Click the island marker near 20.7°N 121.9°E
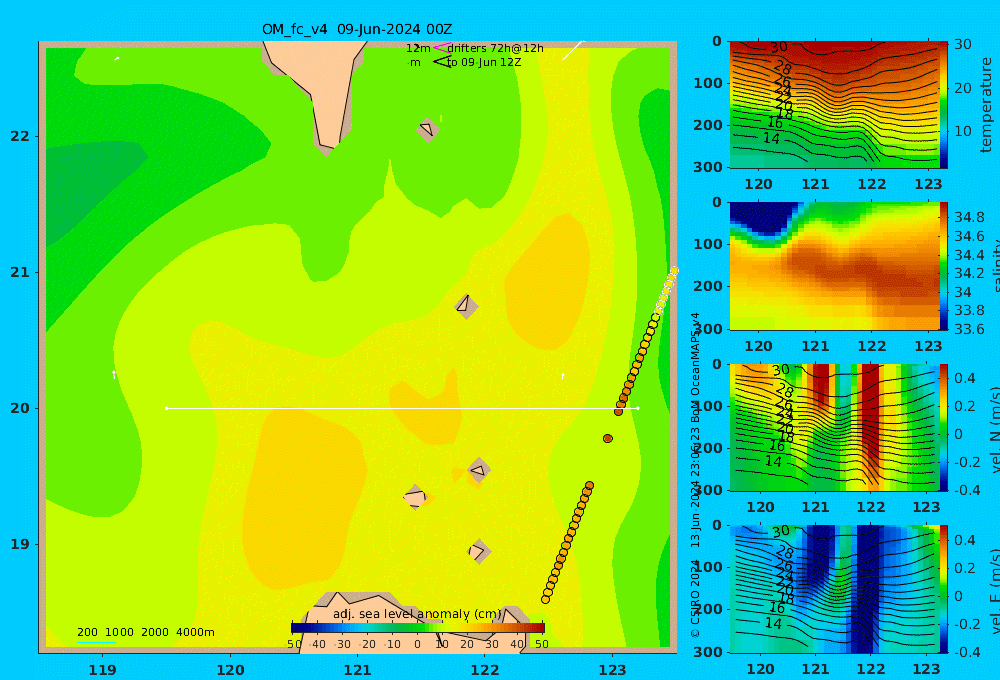The height and width of the screenshot is (680, 1000). click(x=466, y=306)
